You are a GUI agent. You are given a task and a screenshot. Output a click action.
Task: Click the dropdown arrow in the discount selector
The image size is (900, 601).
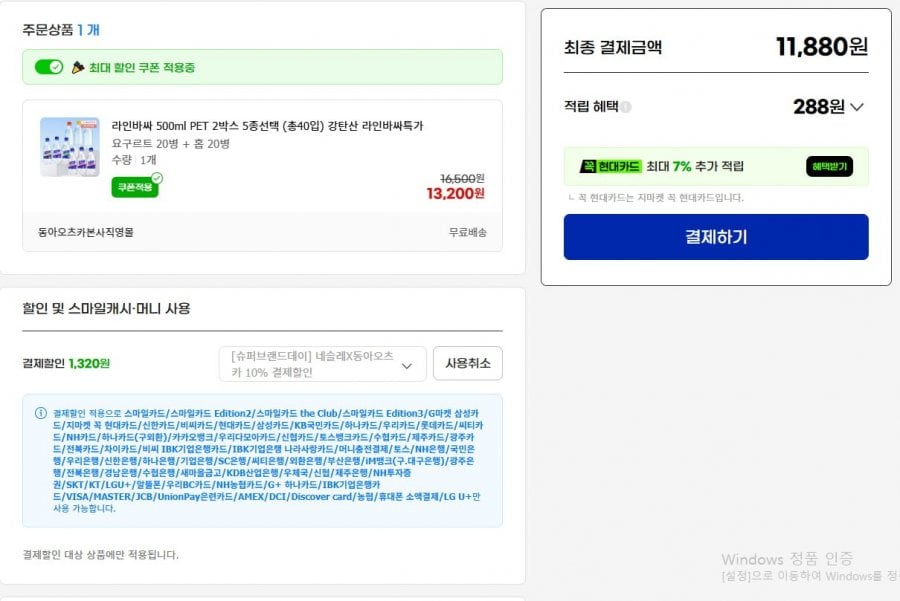(407, 366)
